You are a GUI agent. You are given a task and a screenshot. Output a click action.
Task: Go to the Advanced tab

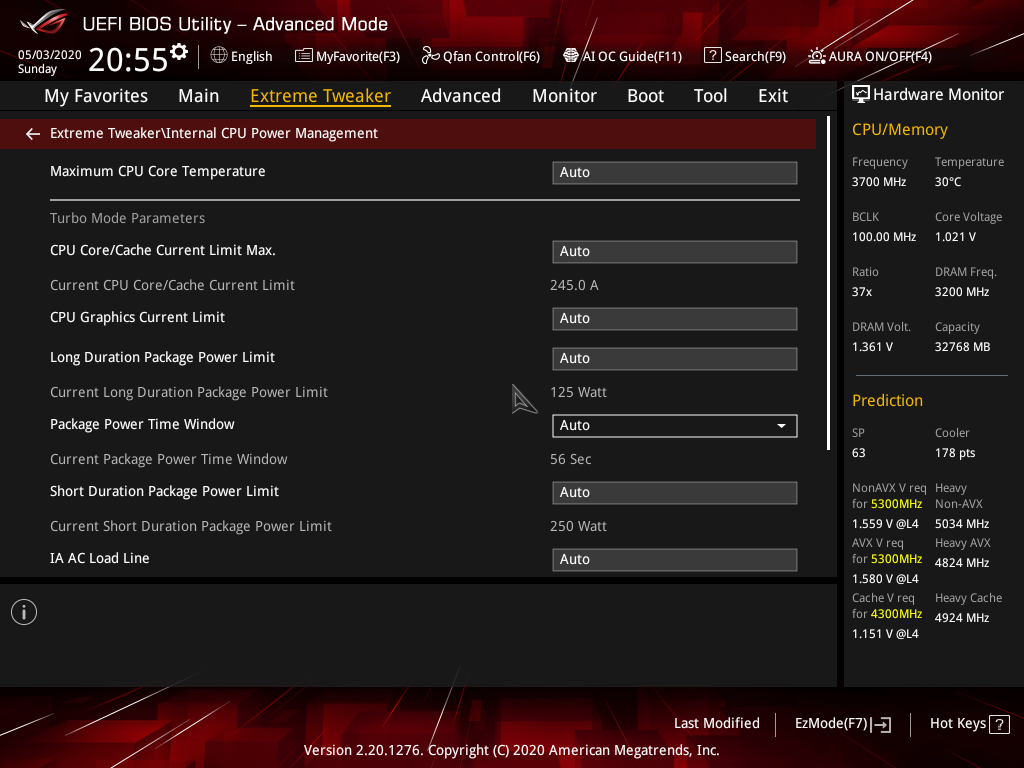tap(461, 96)
